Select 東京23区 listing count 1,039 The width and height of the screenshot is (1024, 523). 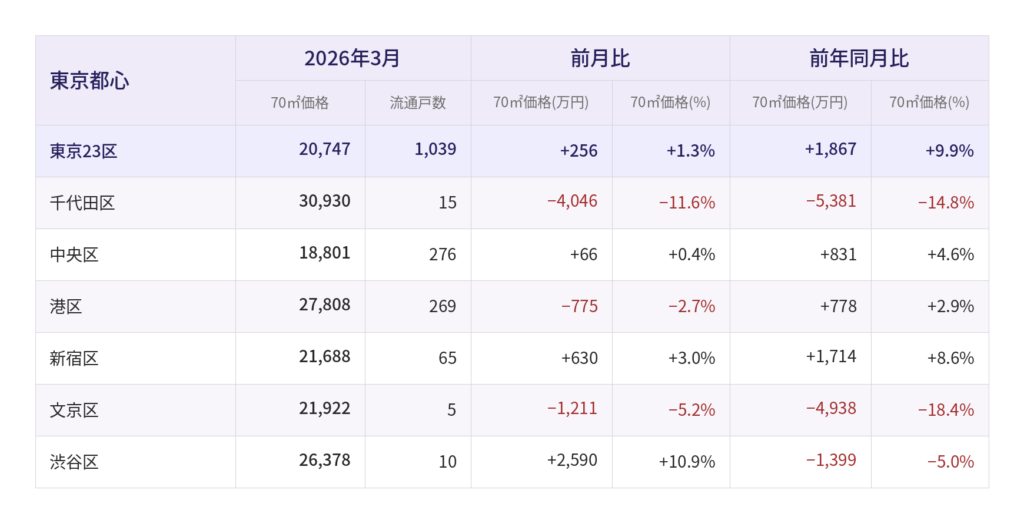coord(435,150)
